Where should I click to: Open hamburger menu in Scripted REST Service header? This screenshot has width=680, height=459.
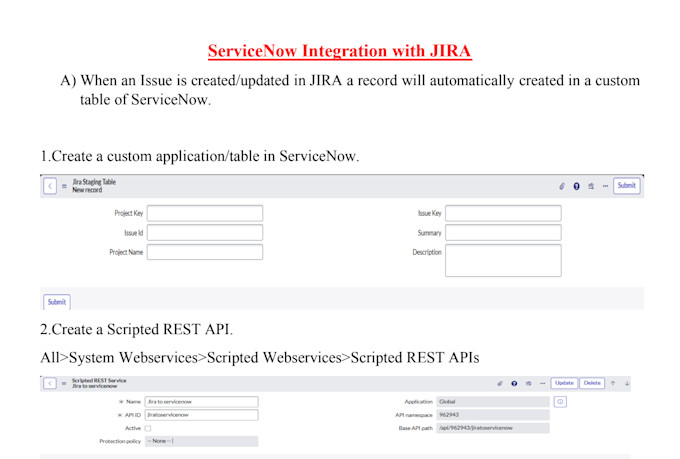coord(64,384)
